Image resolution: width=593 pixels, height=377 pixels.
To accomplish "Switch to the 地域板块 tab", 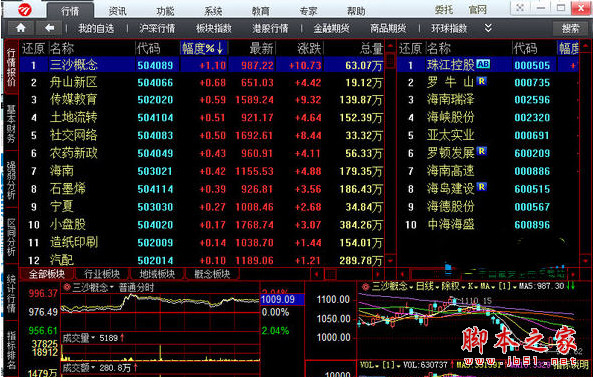I will [x=157, y=274].
